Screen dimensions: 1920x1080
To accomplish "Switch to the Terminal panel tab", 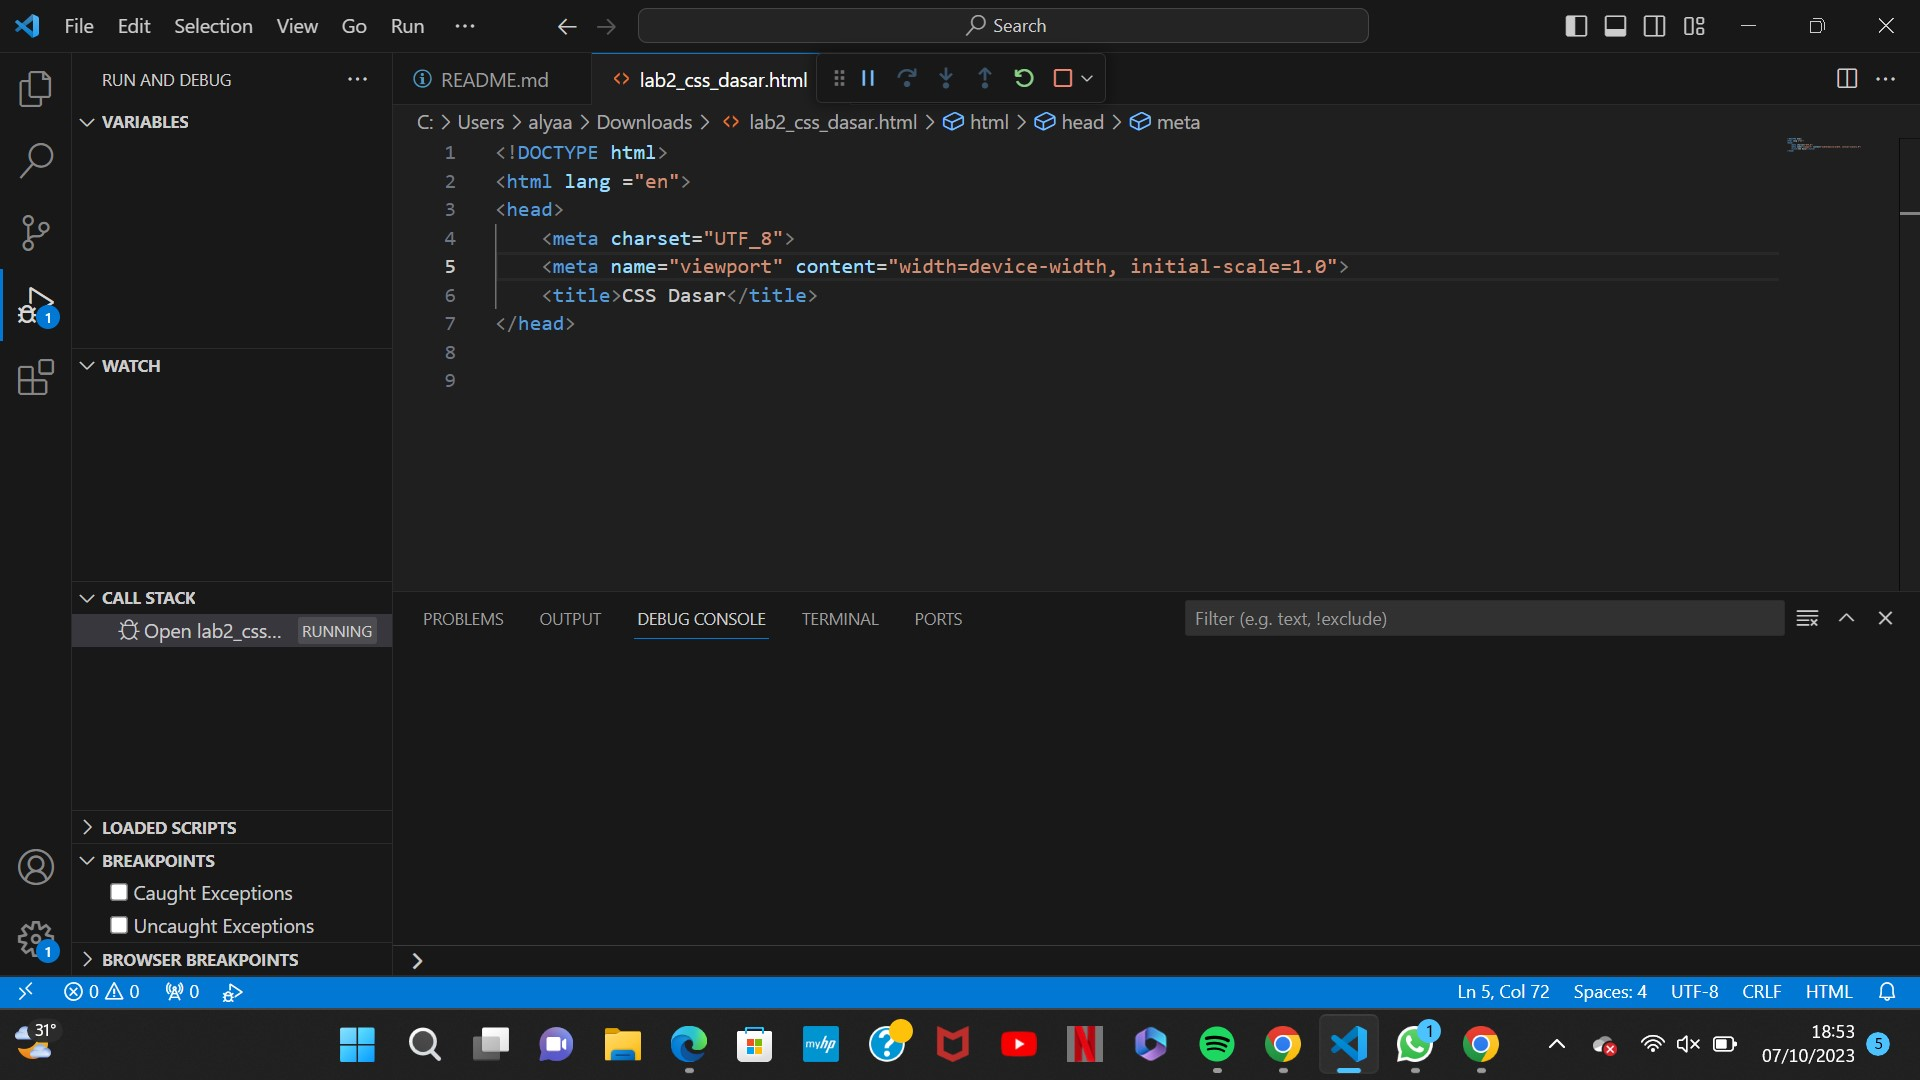I will pyautogui.click(x=840, y=619).
